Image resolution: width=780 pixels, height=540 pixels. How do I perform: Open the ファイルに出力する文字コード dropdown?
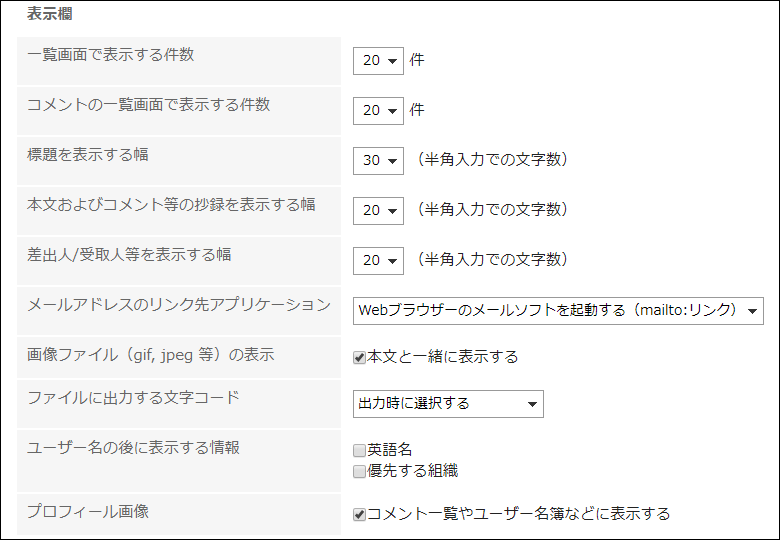point(448,404)
